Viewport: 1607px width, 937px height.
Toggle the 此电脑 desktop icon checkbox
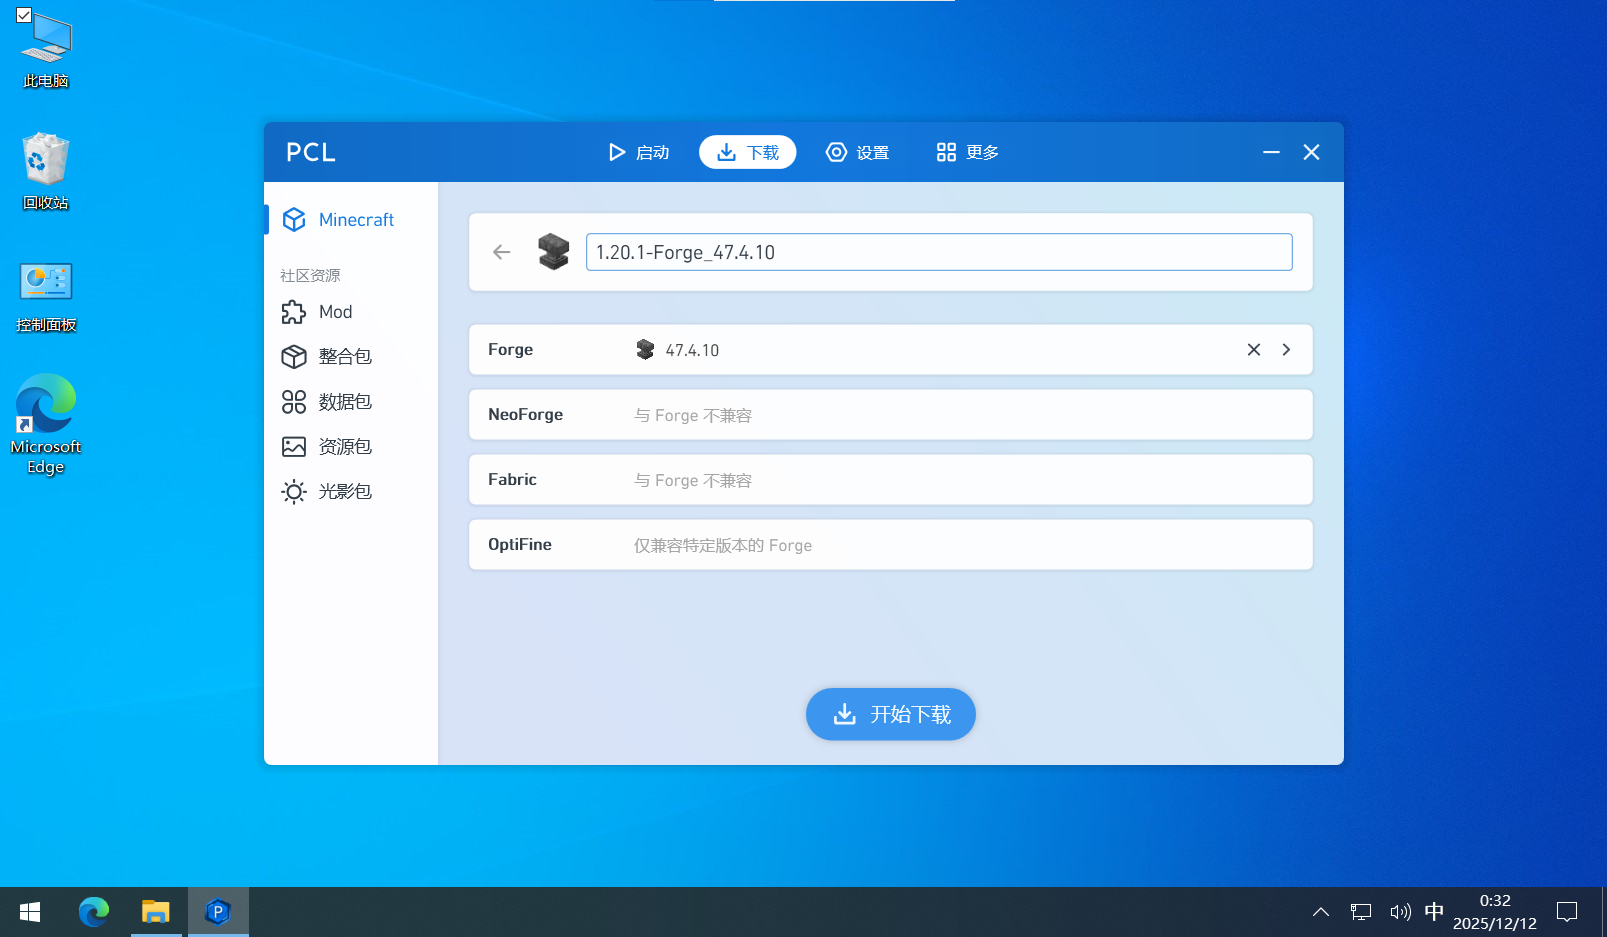24,15
